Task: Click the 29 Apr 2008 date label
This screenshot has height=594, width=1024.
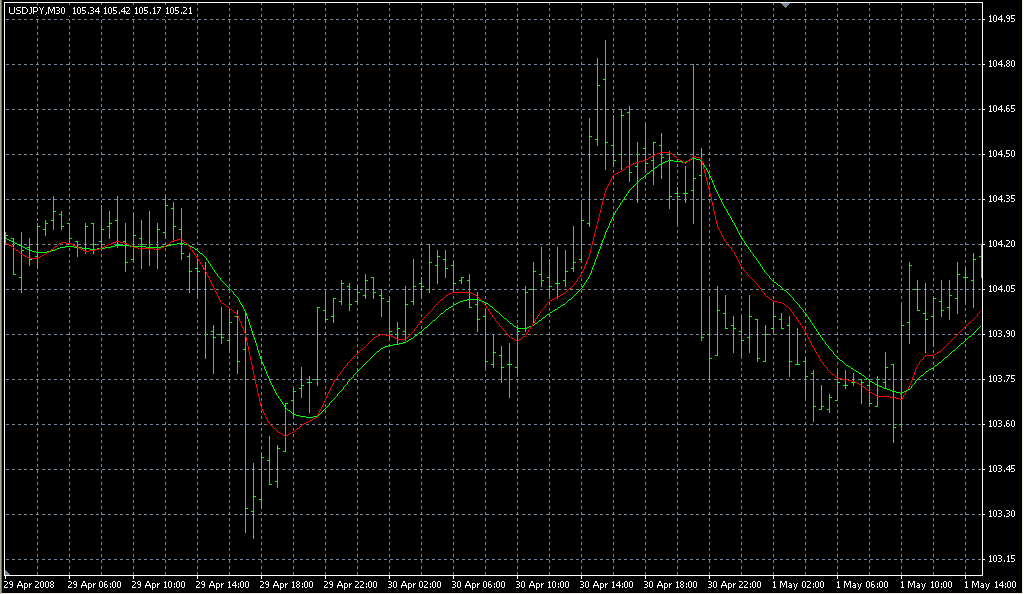Action: pos(30,585)
